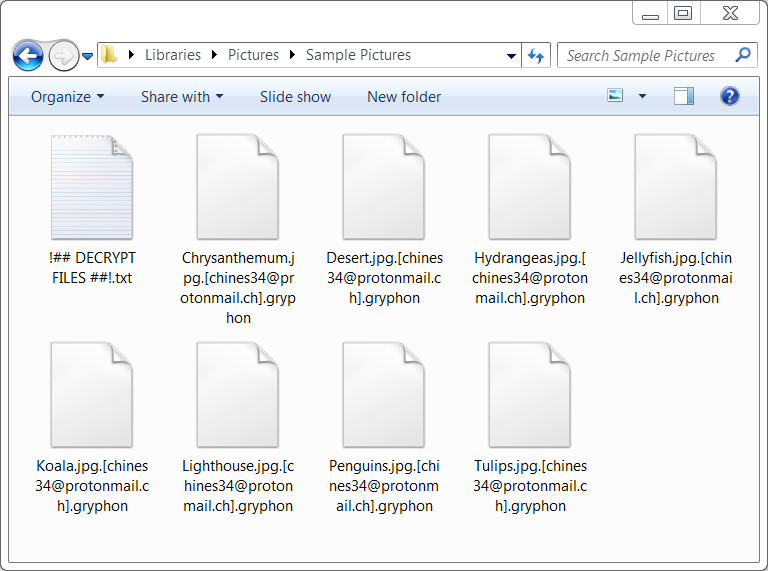The image size is (768, 571).
Task: Click the magnifier search icon
Action: (744, 54)
